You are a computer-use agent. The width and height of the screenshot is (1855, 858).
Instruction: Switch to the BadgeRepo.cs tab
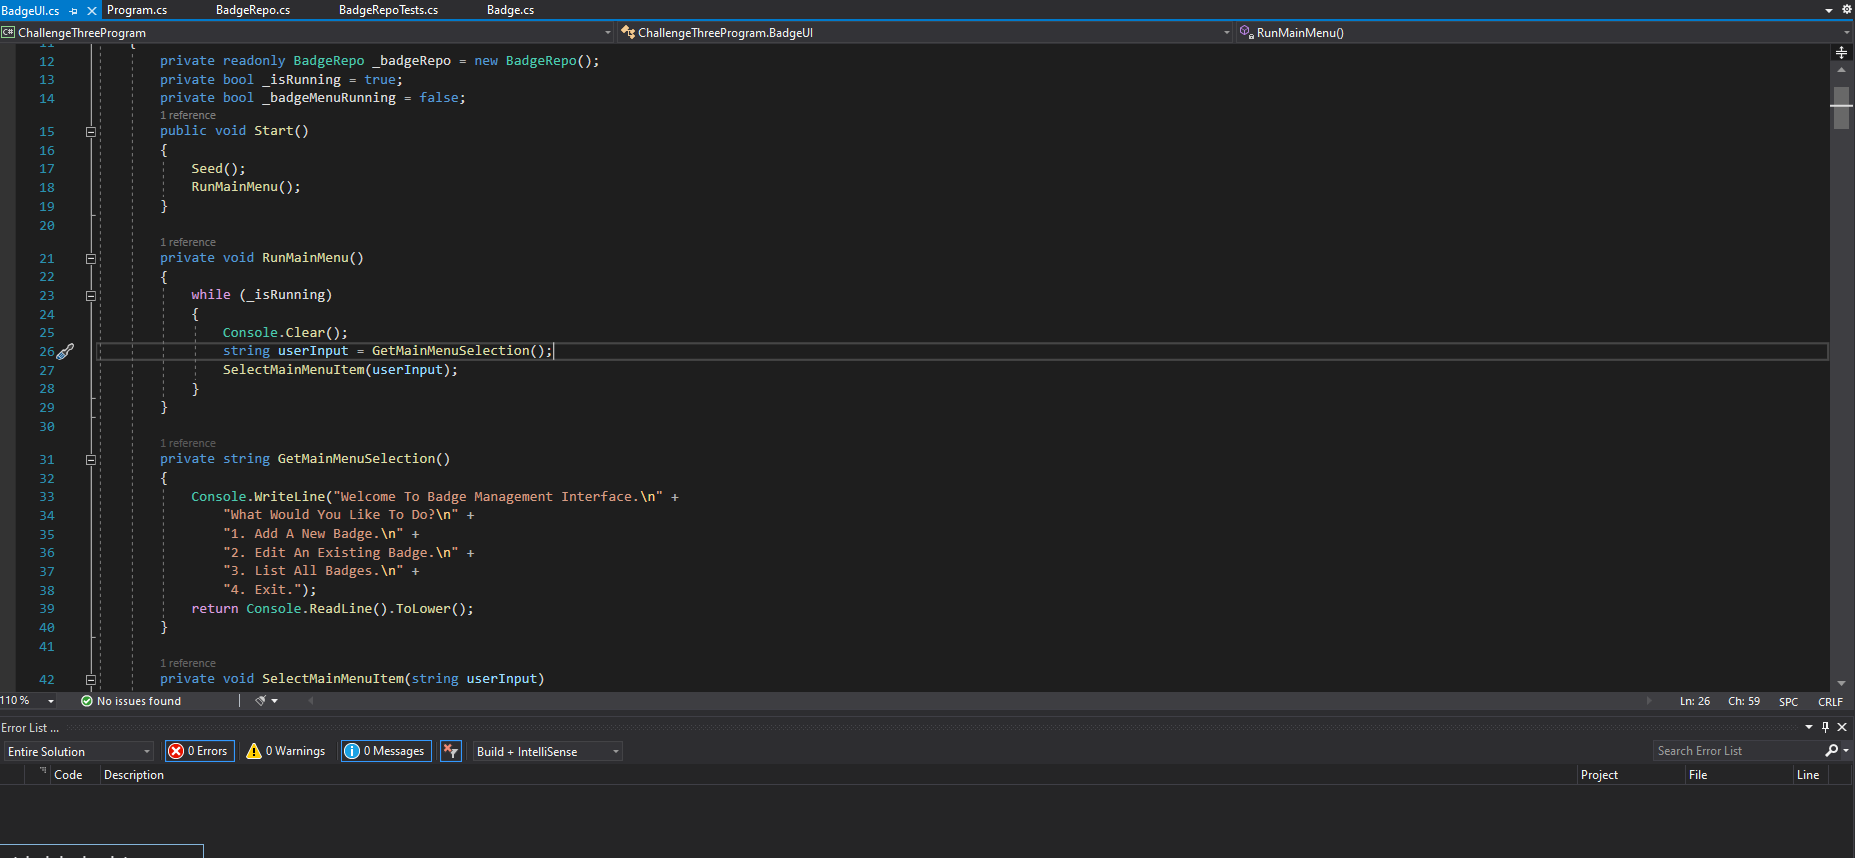pyautogui.click(x=253, y=10)
